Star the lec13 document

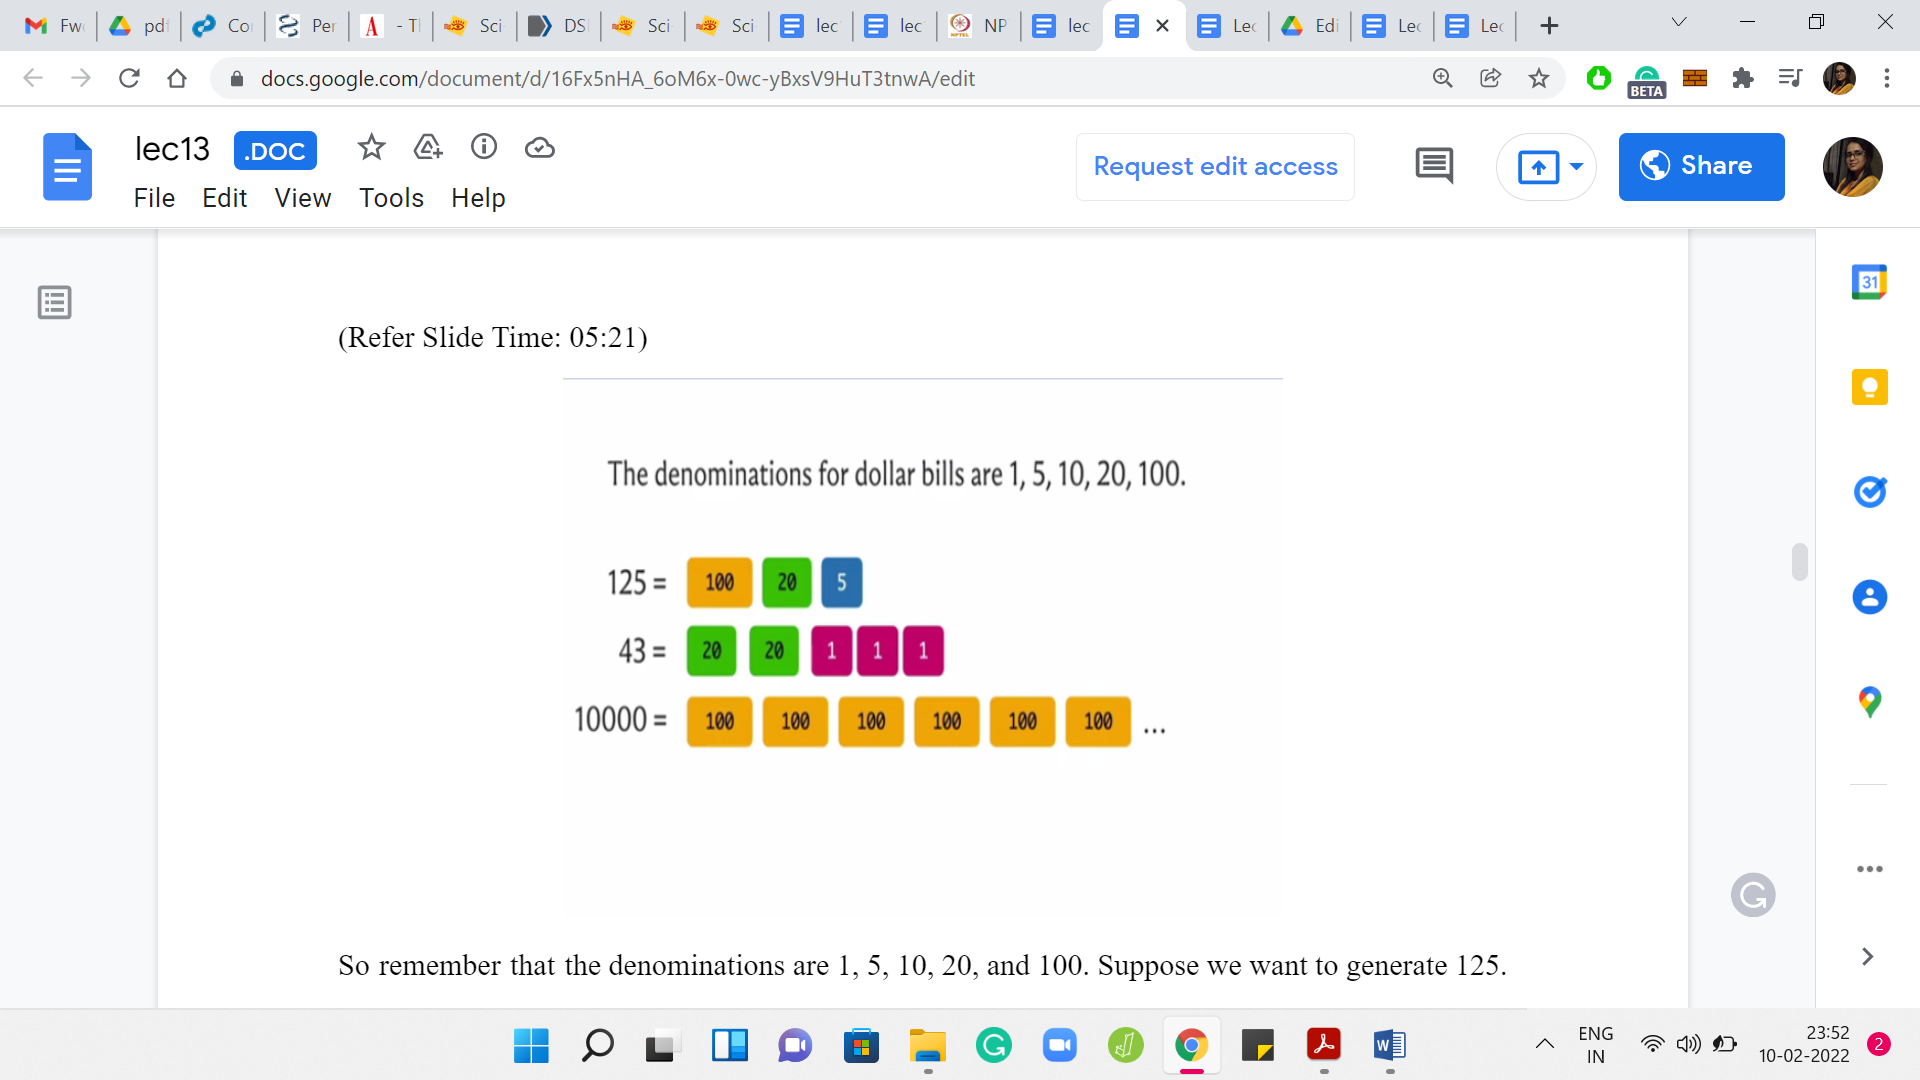pos(371,148)
